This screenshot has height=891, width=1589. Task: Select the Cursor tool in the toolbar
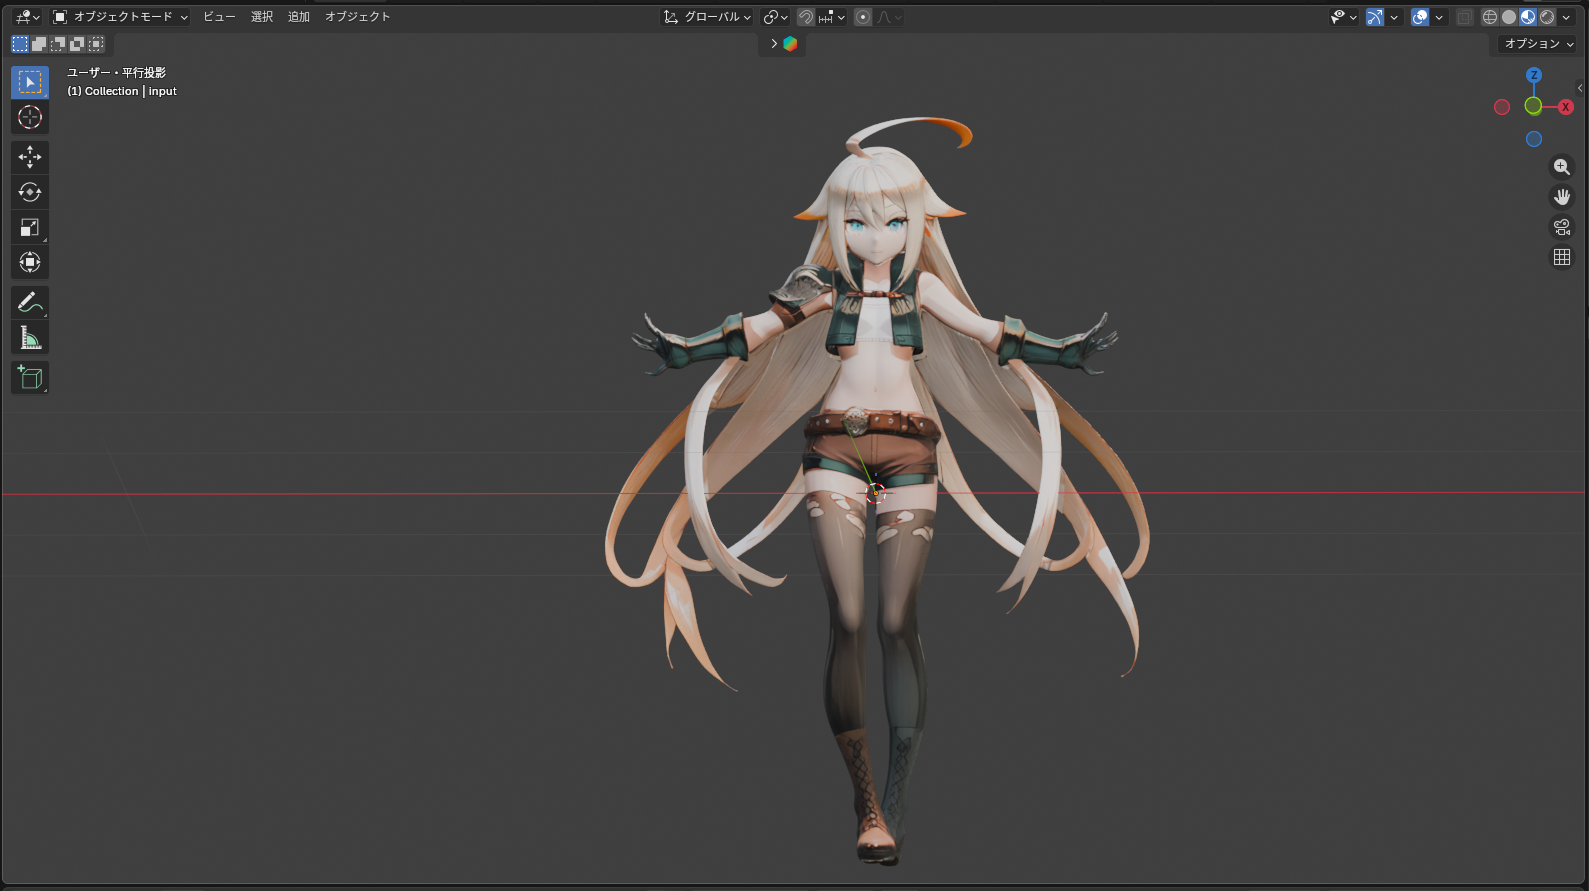tap(30, 117)
